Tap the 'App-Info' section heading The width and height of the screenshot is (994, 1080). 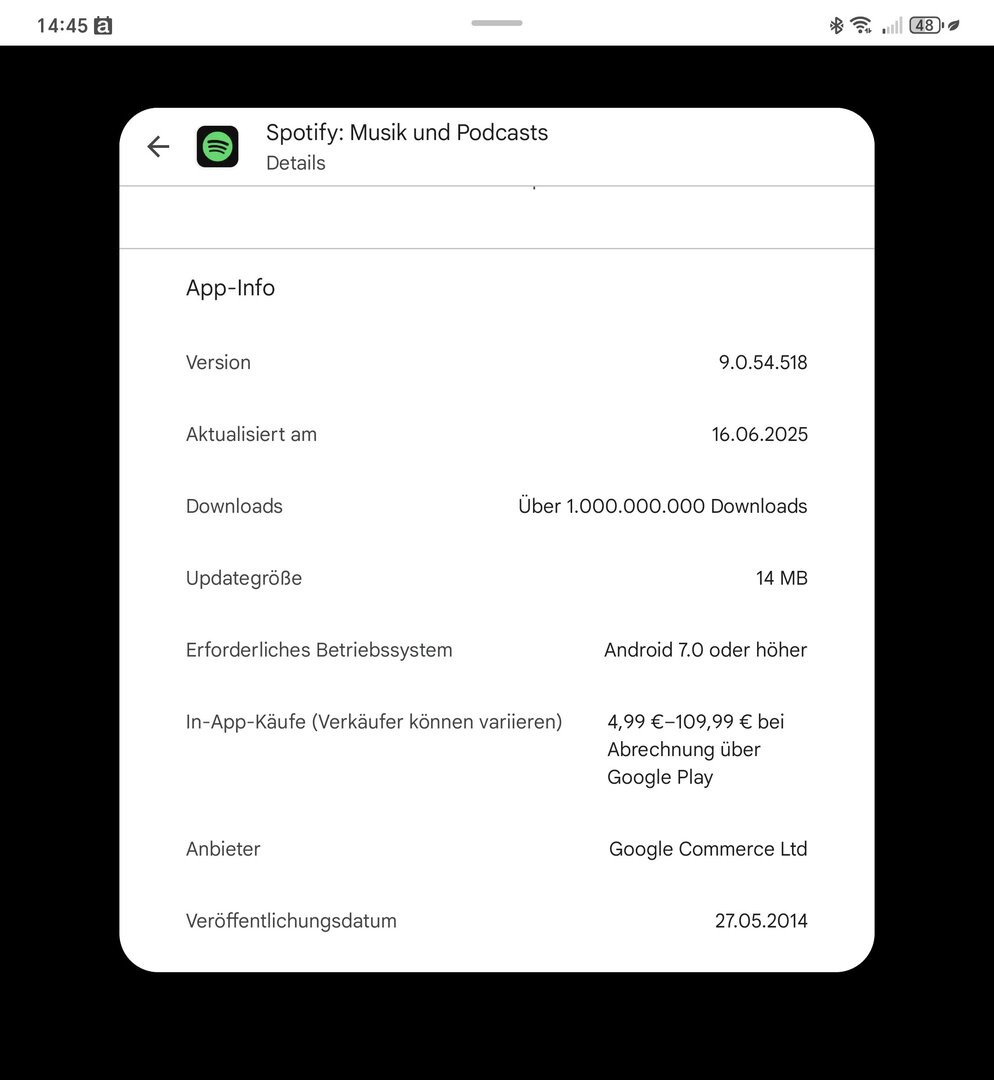tap(230, 288)
